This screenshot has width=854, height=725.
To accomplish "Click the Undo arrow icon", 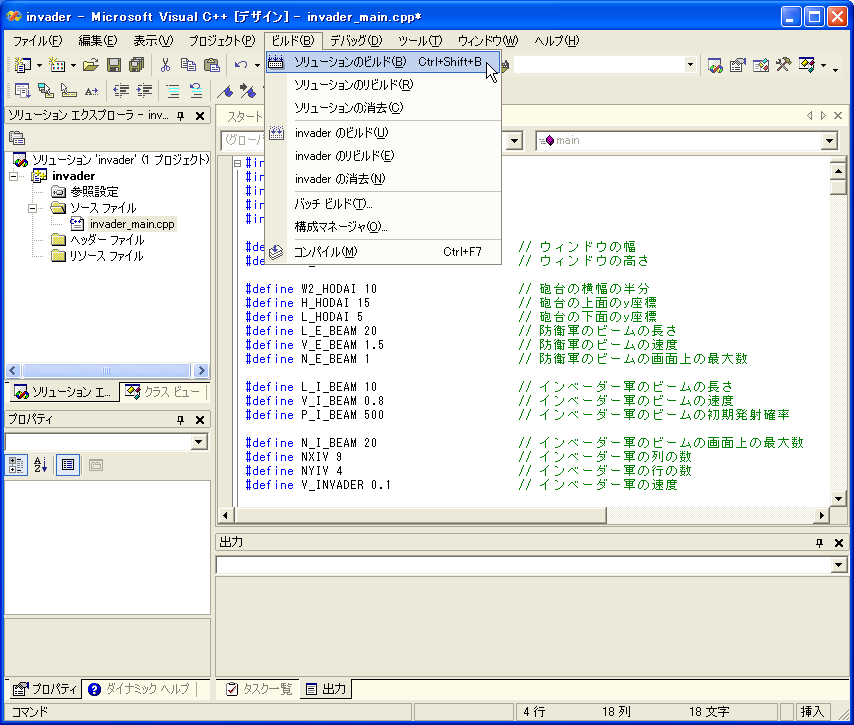I will click(x=241, y=65).
